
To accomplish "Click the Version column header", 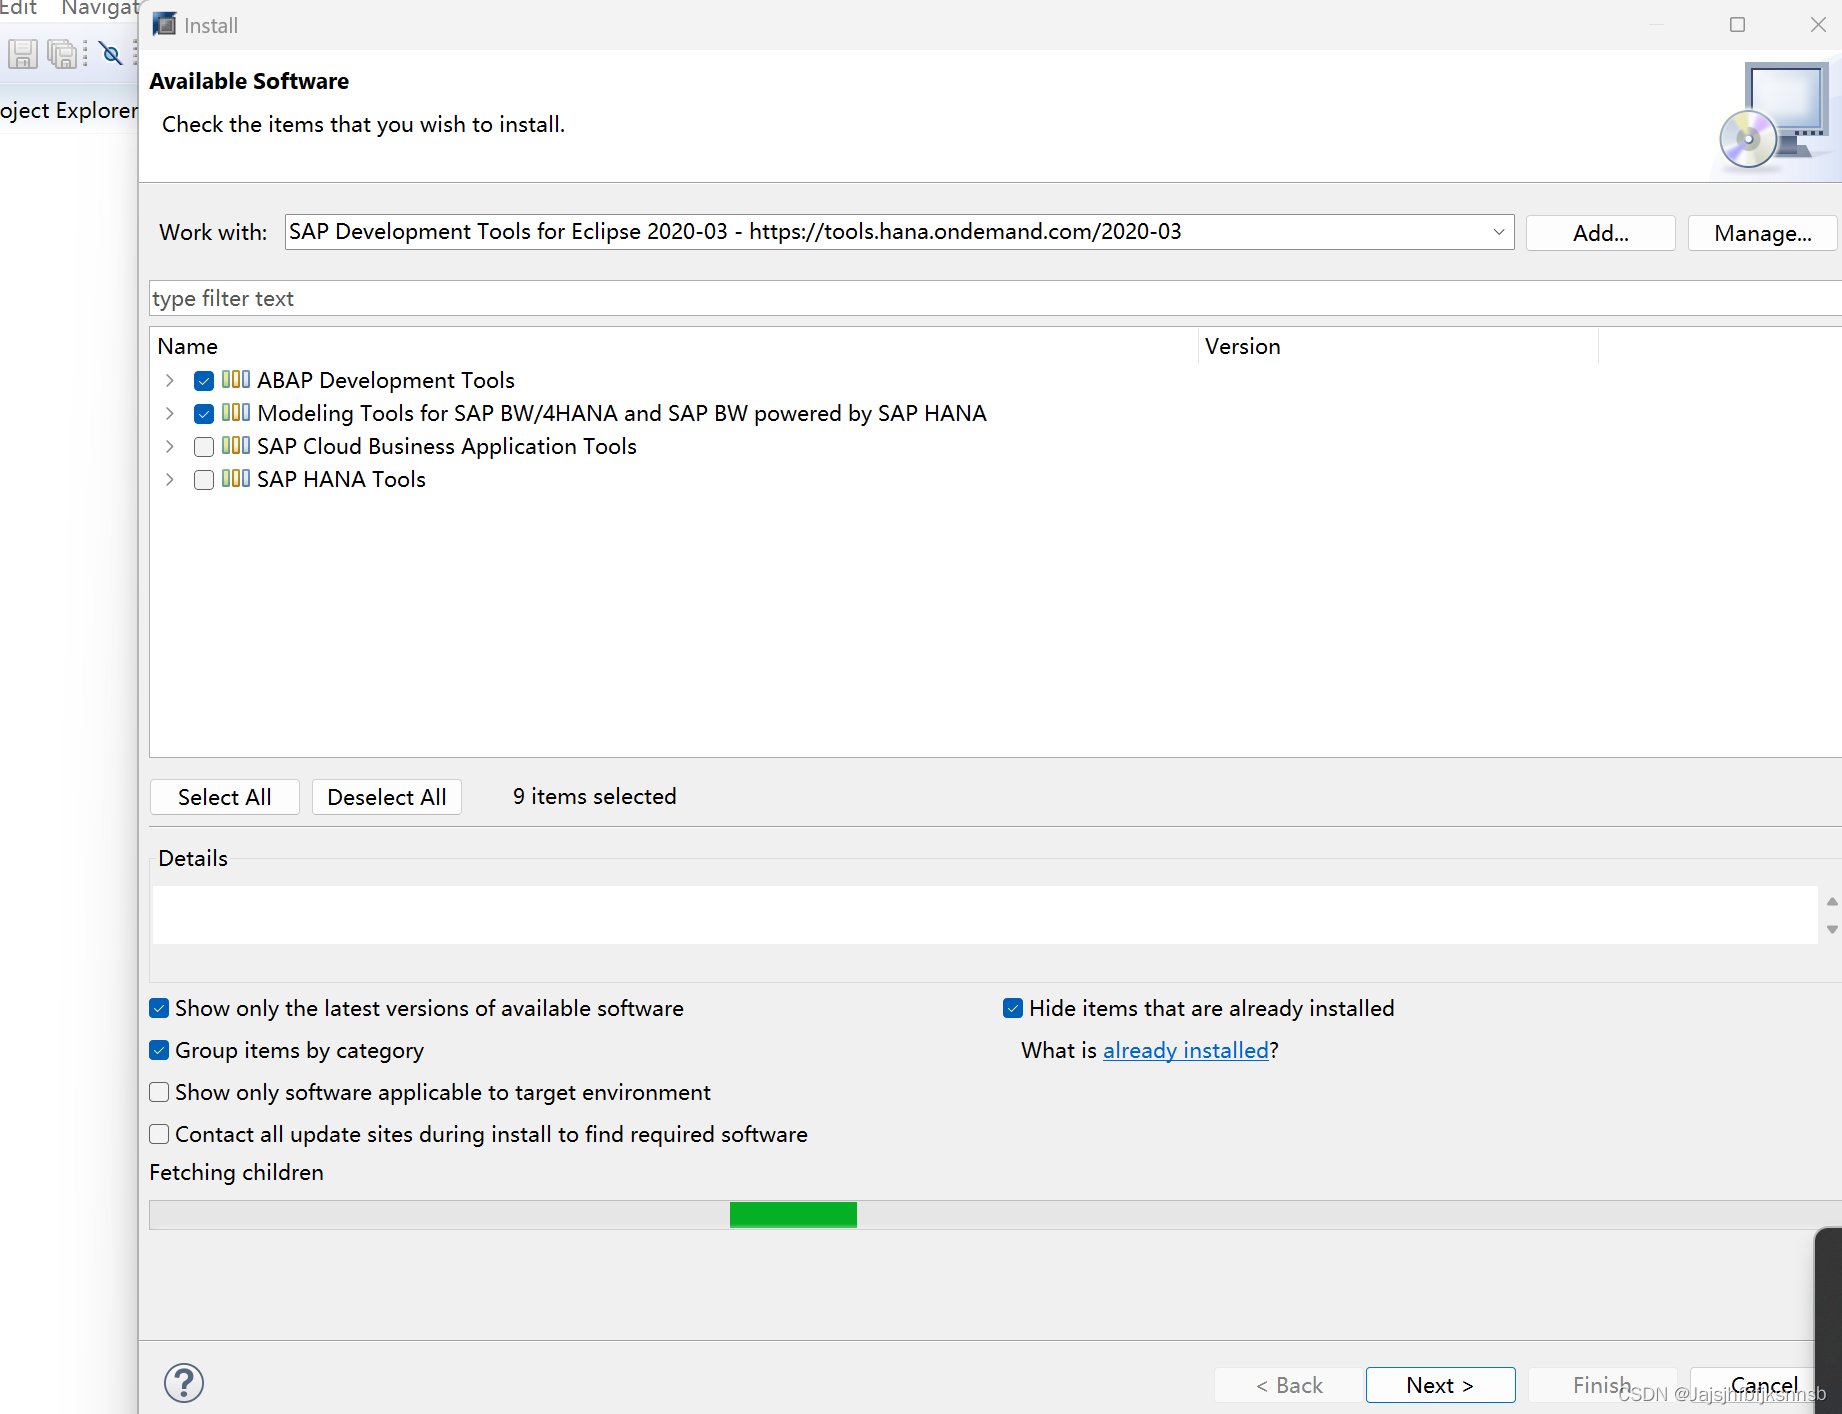I will tap(1398, 346).
